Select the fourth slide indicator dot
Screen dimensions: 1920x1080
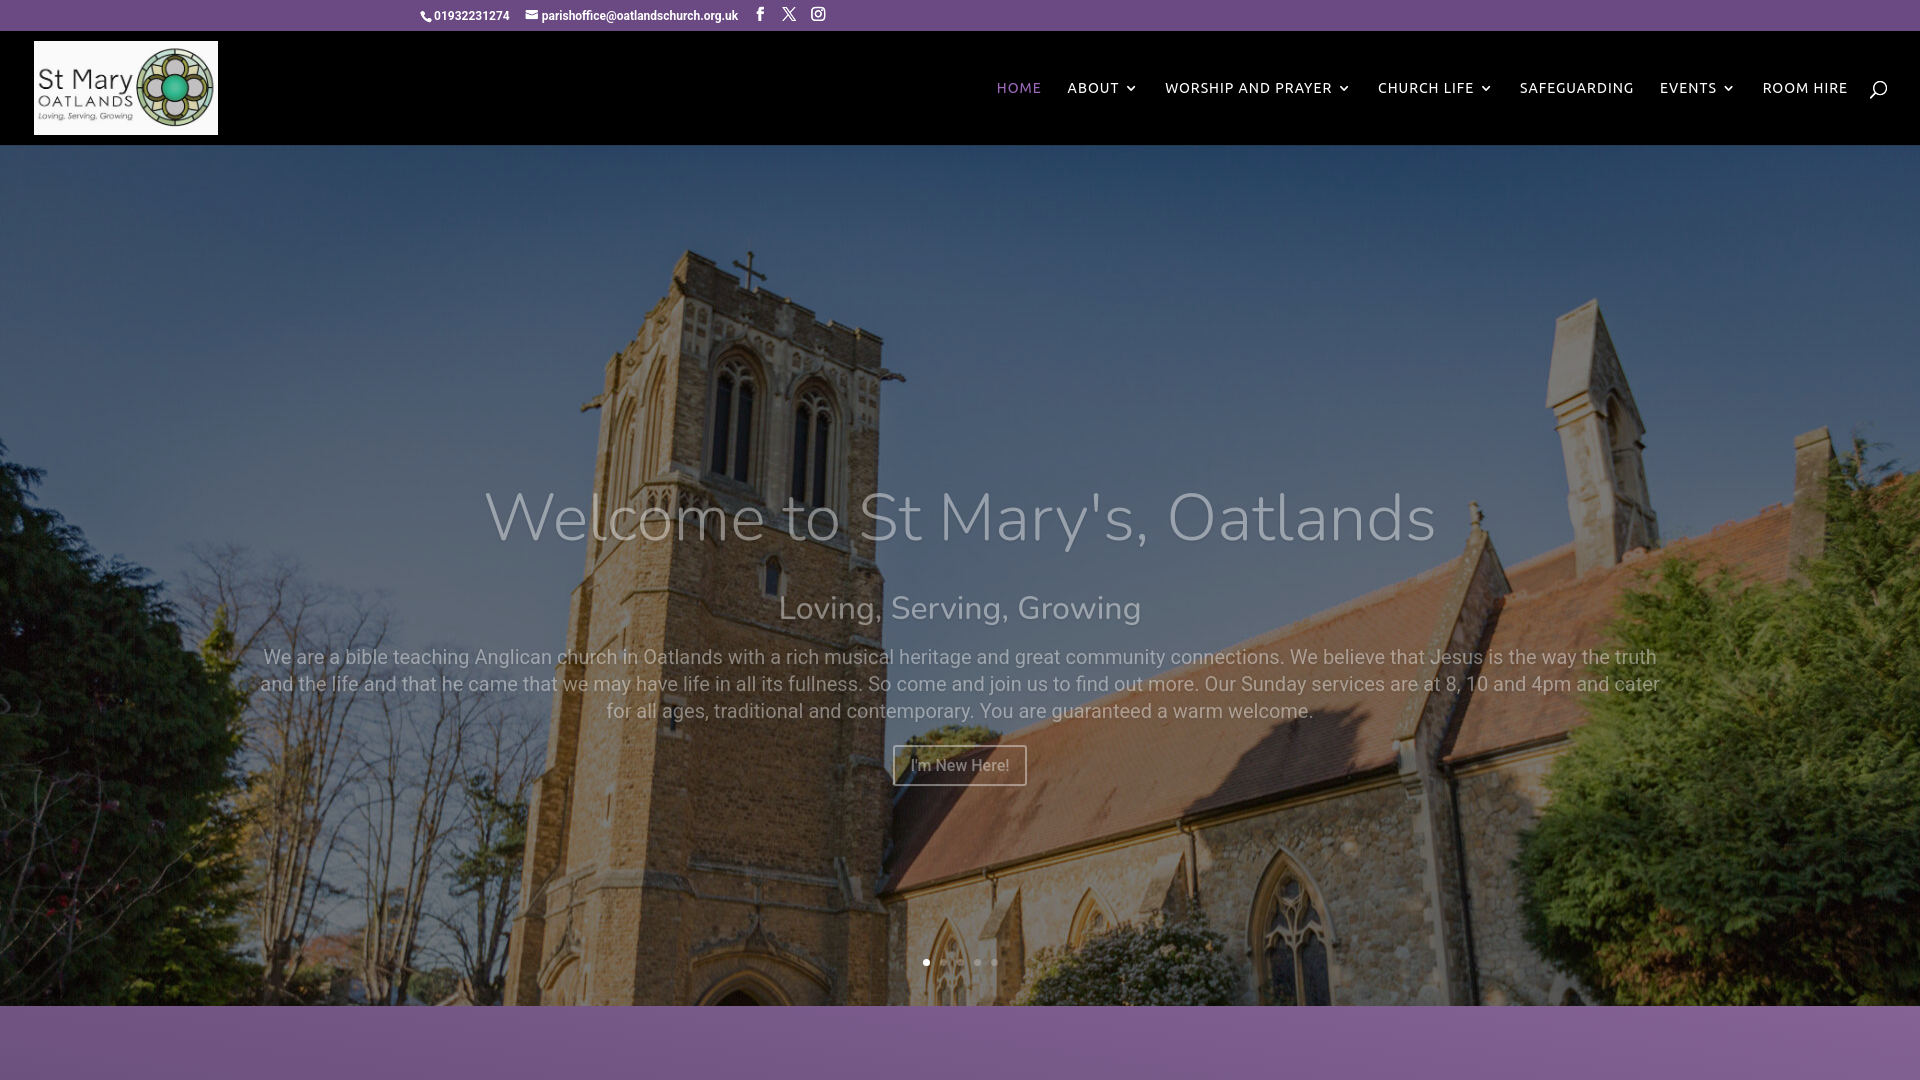[x=977, y=963]
